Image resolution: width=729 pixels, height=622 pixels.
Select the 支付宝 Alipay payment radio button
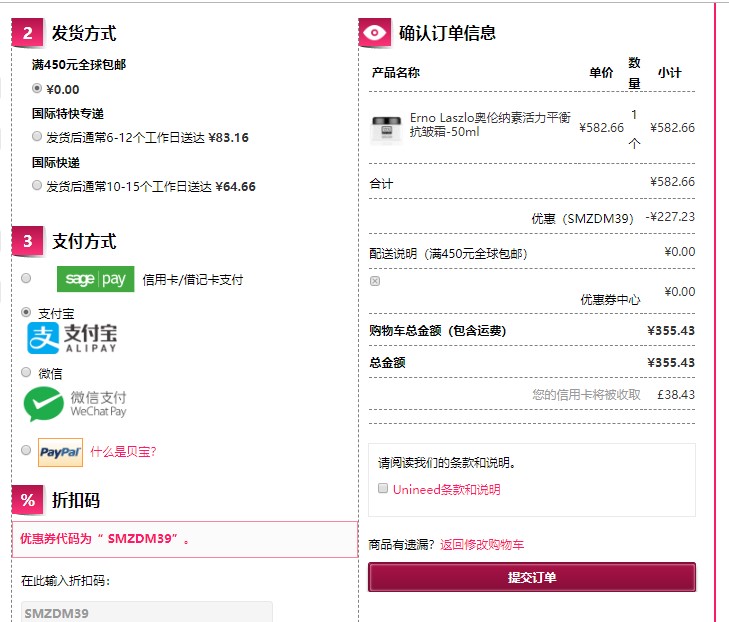(26, 312)
